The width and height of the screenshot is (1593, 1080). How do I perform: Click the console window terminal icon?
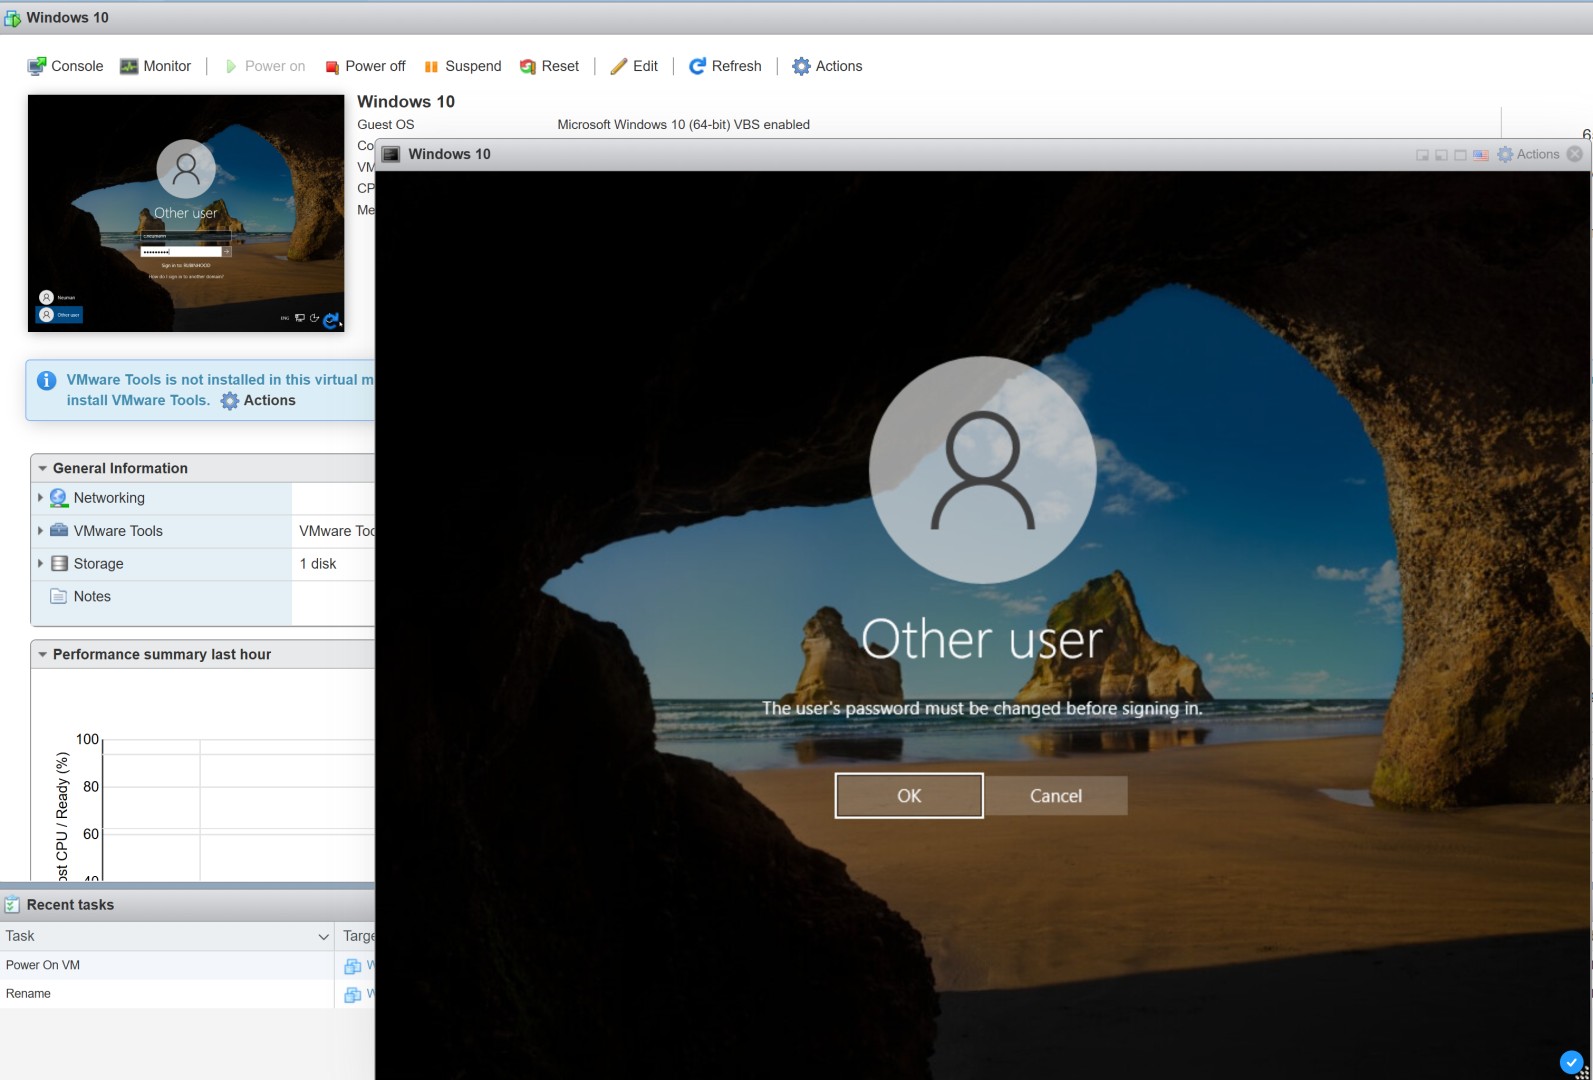391,154
